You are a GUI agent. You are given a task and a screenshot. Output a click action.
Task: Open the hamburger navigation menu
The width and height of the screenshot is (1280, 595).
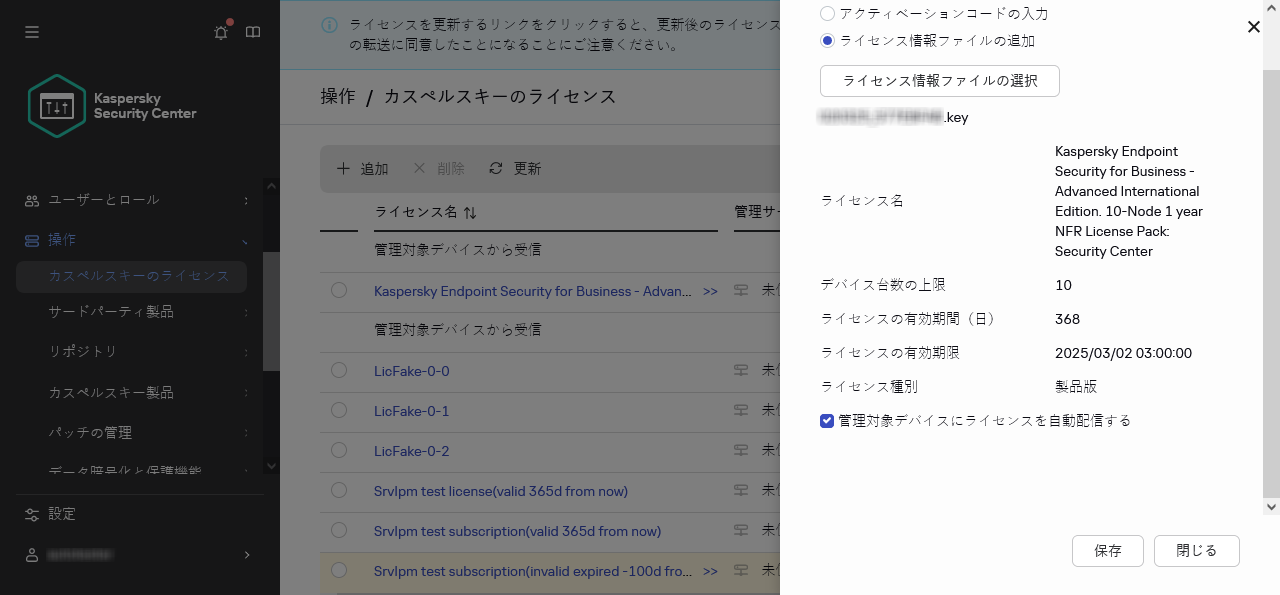pyautogui.click(x=31, y=31)
